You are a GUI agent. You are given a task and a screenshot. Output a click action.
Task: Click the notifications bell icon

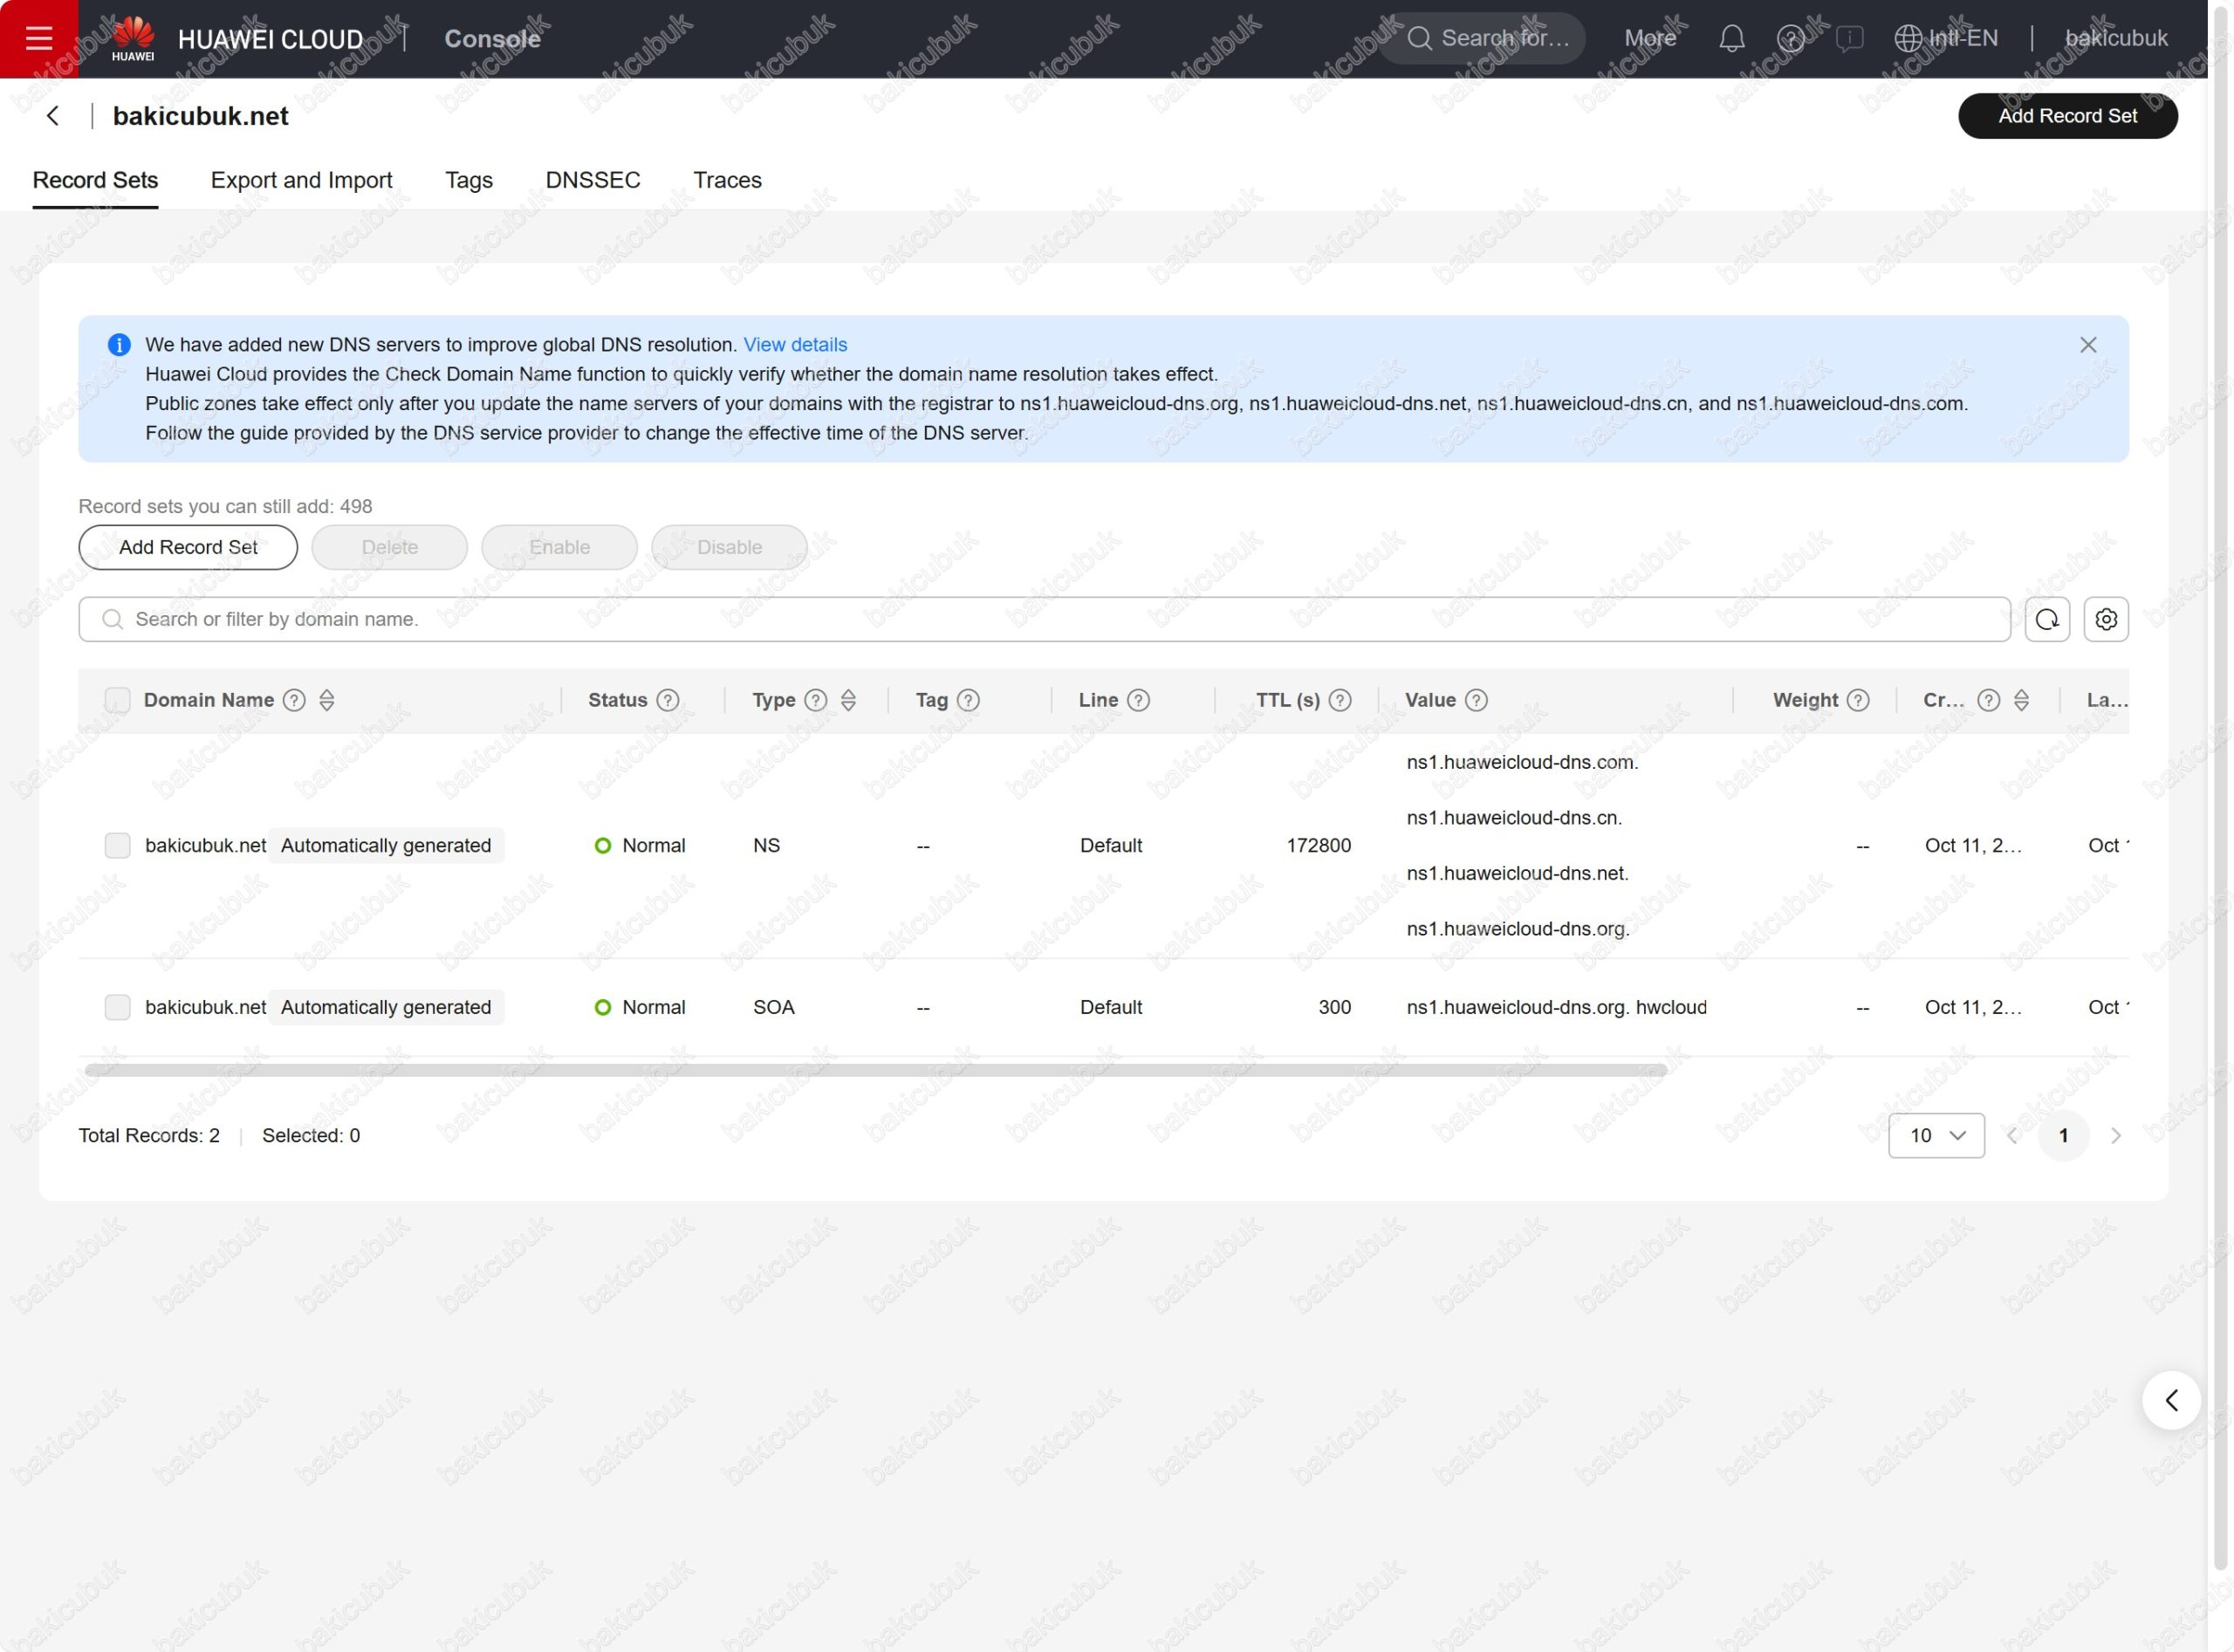(x=1731, y=39)
